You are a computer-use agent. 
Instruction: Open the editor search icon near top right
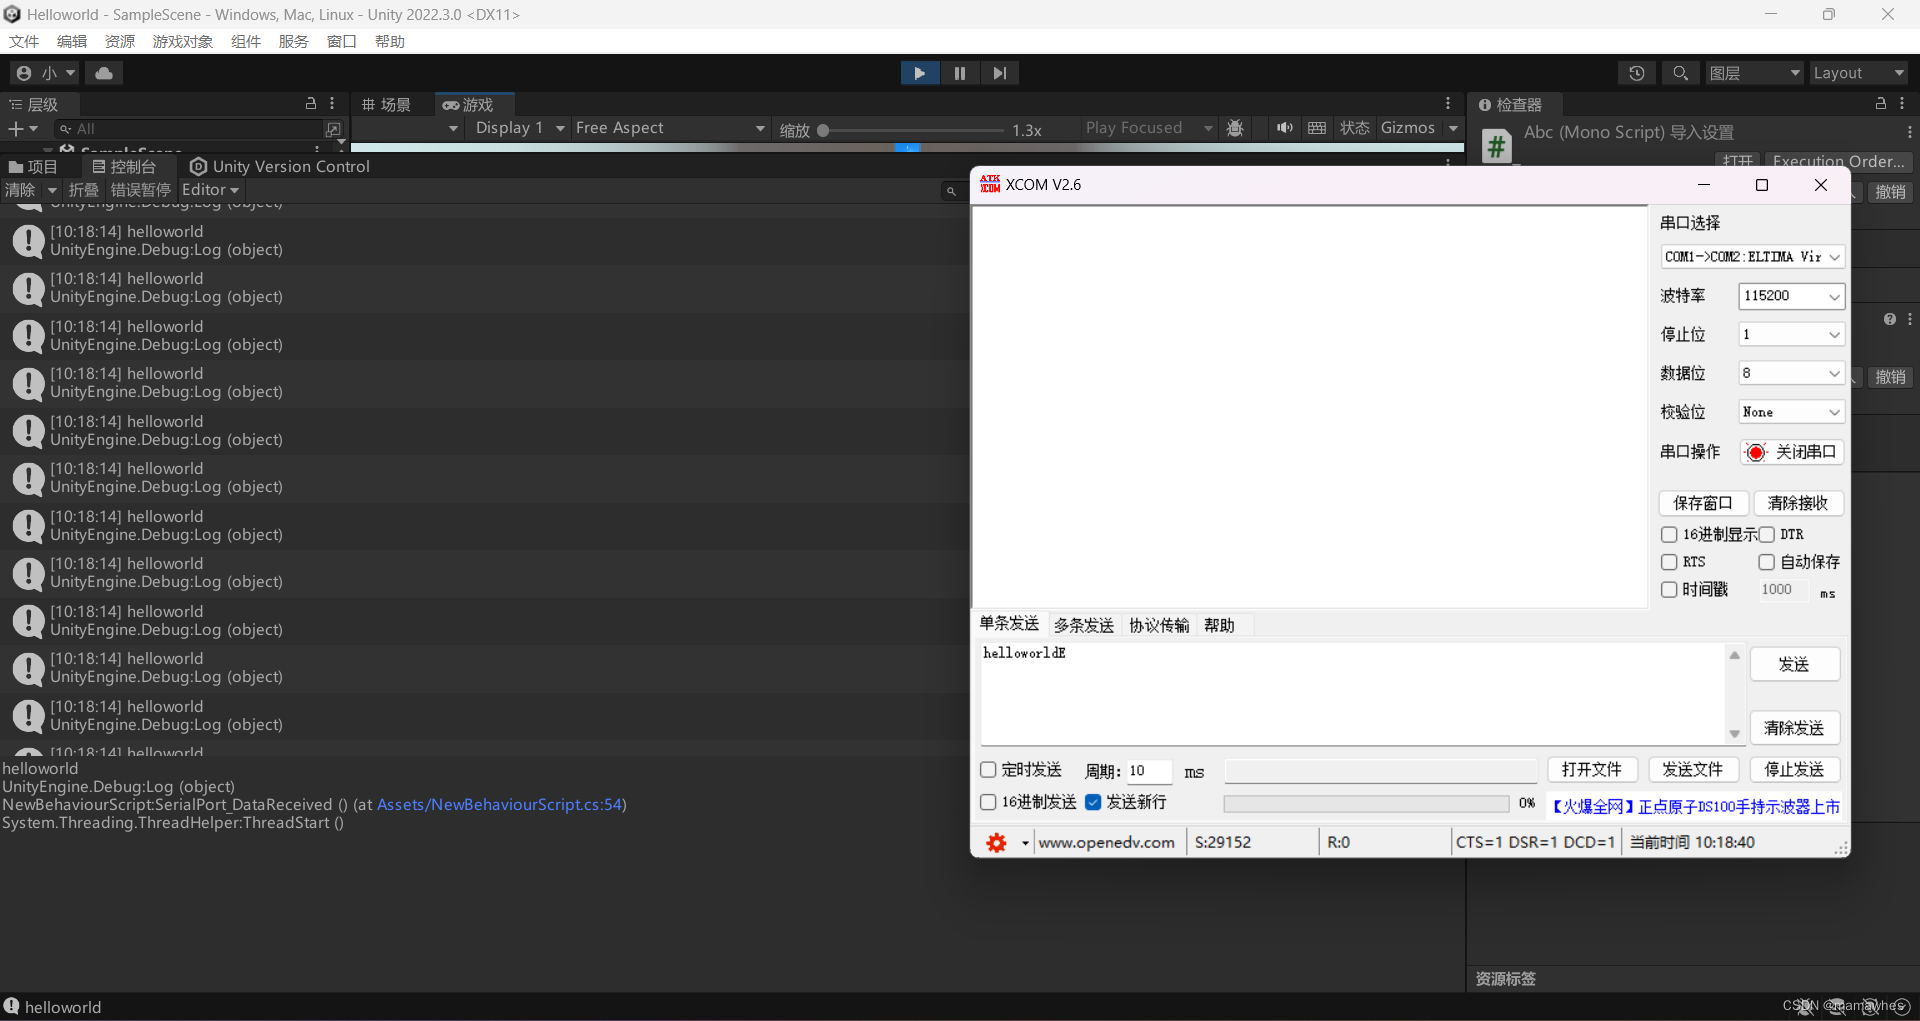point(1680,73)
